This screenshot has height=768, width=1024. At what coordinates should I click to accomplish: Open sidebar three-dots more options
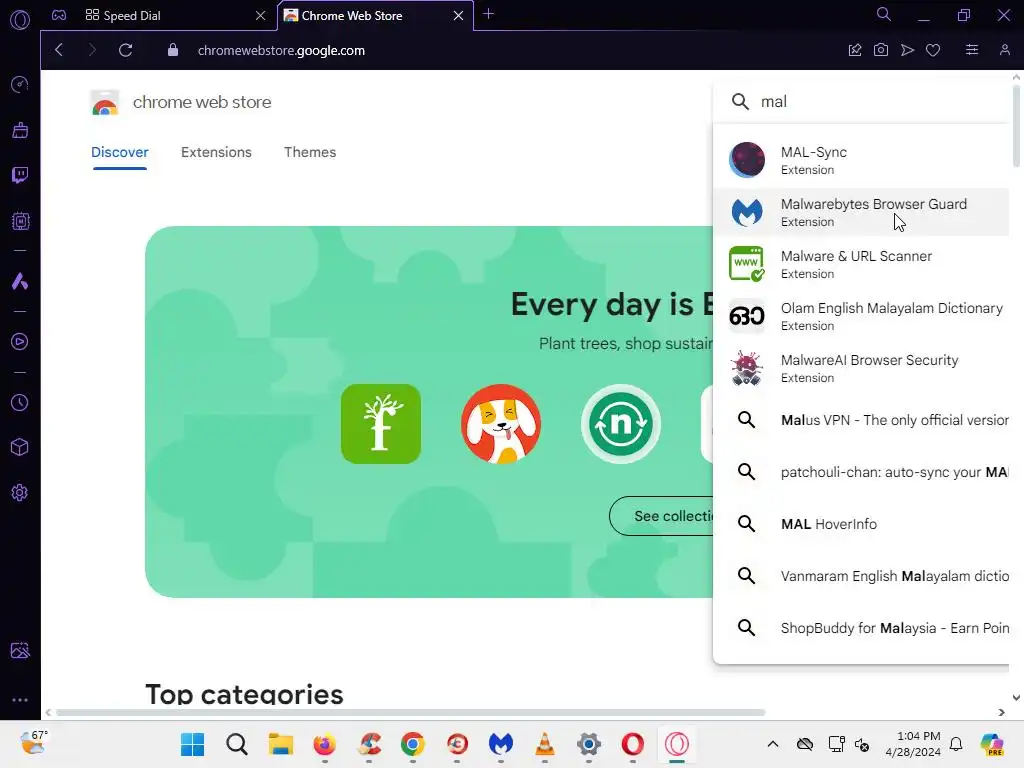click(20, 699)
